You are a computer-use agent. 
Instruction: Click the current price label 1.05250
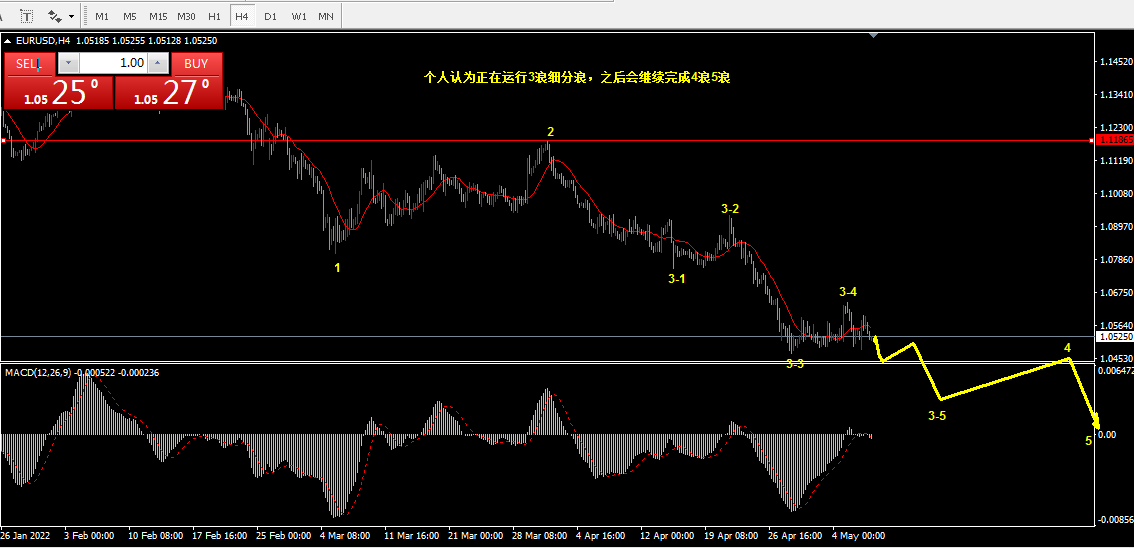pyautogui.click(x=1115, y=336)
